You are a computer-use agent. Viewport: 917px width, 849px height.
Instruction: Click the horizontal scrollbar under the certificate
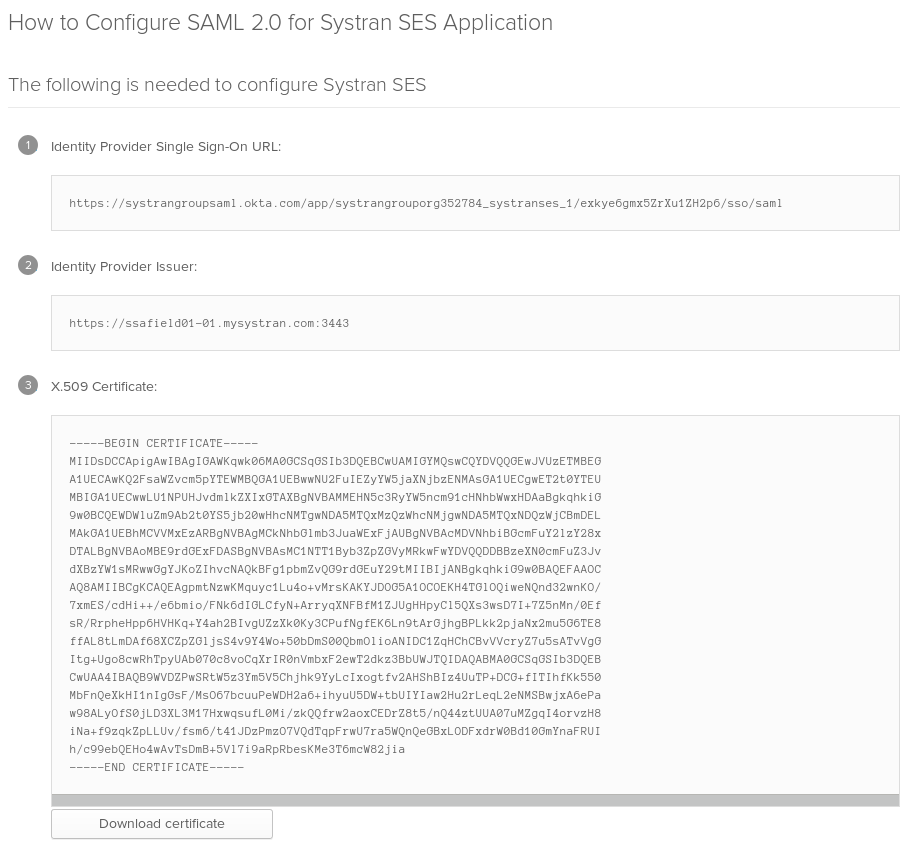tap(475, 800)
